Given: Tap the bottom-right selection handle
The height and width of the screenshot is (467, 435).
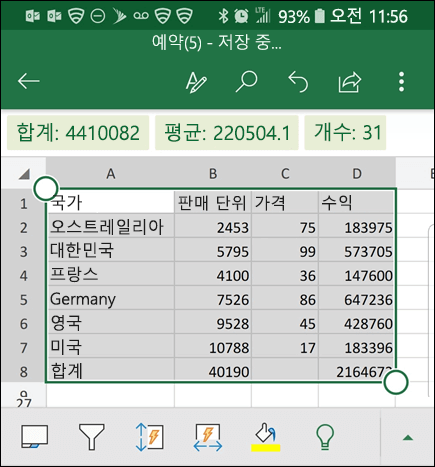Looking at the screenshot, I should tap(396, 382).
